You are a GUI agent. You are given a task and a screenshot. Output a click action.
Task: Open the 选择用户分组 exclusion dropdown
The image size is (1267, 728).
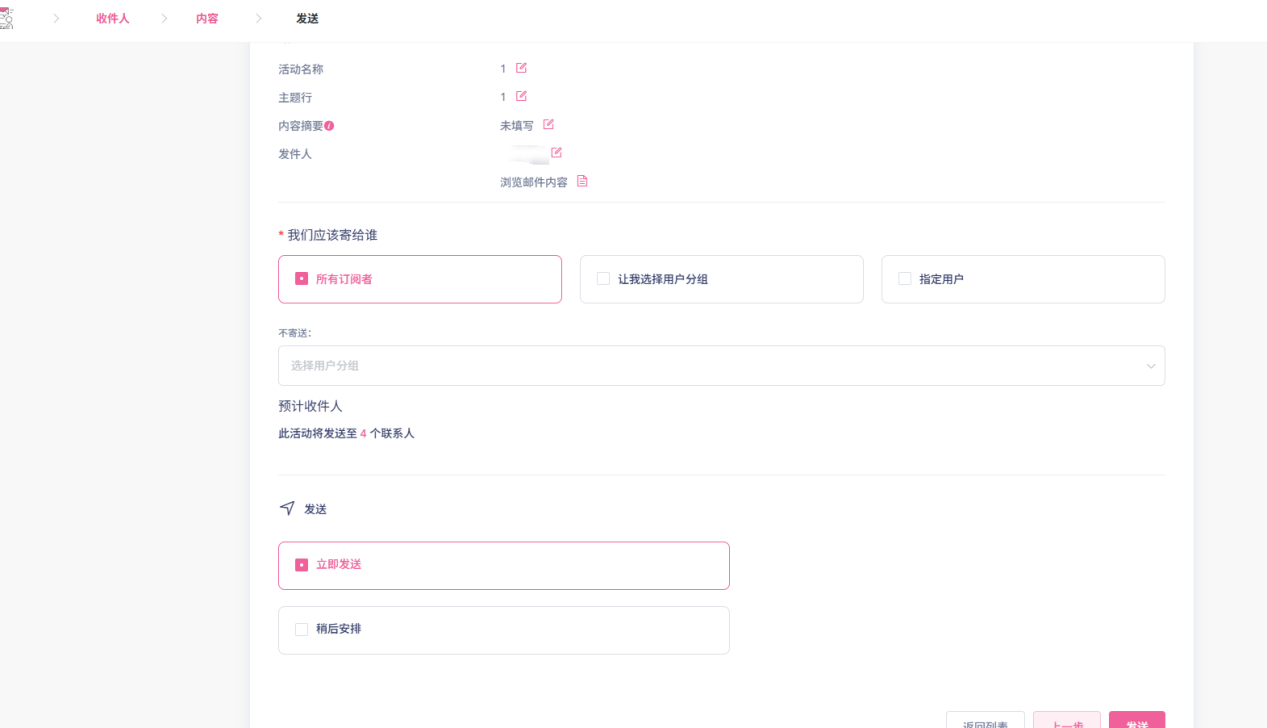point(710,366)
